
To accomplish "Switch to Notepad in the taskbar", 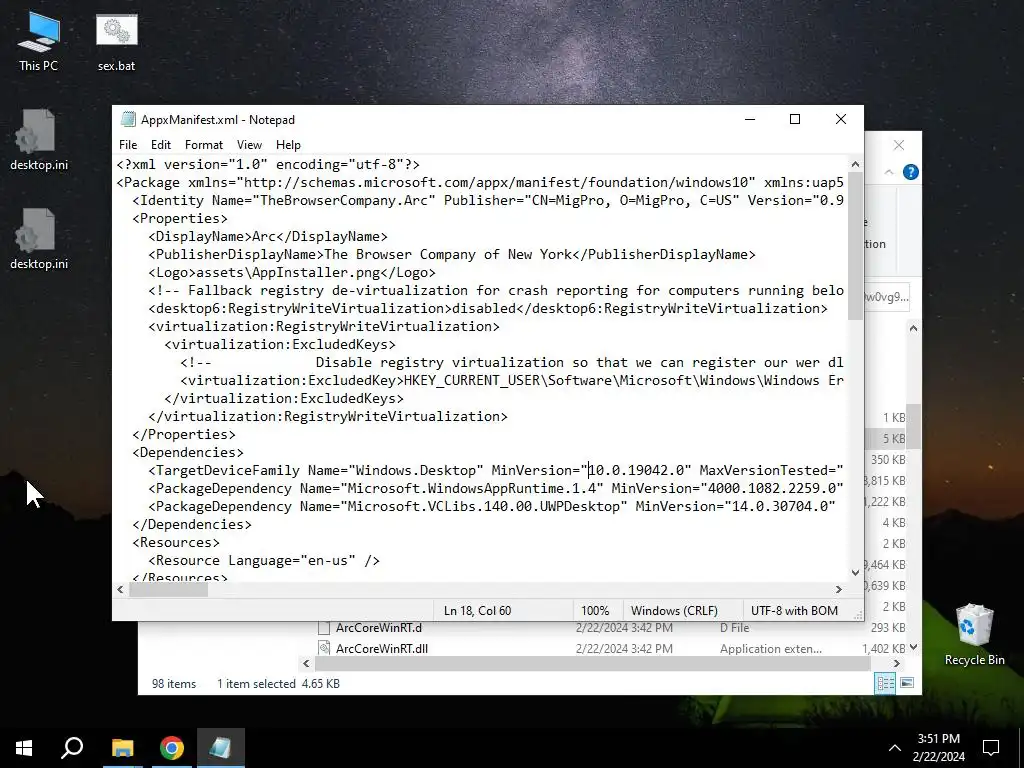I will point(221,748).
